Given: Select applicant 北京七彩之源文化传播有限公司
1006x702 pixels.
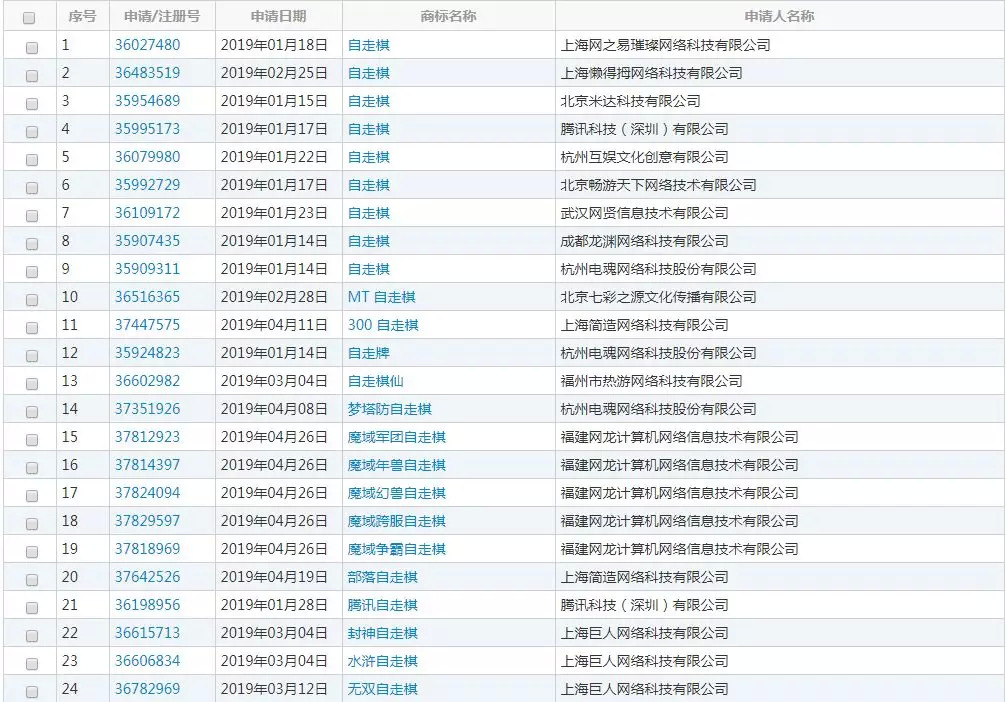Looking at the screenshot, I should click(x=659, y=297).
